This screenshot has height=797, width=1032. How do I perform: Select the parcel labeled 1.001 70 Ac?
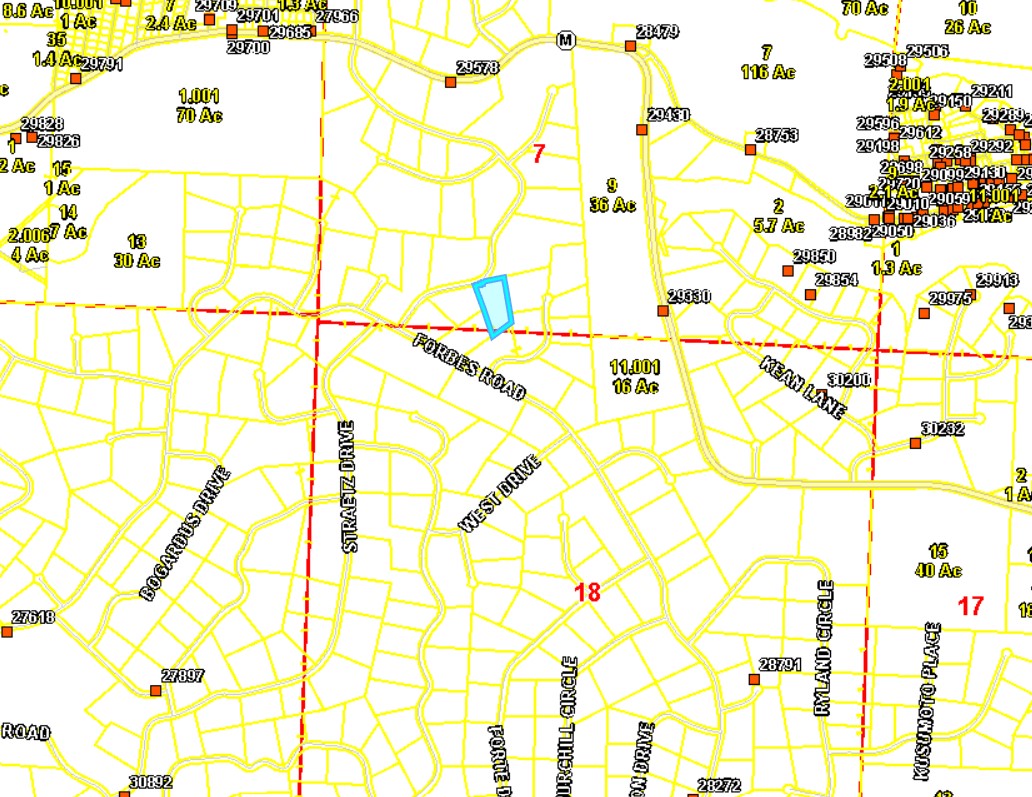click(x=199, y=105)
